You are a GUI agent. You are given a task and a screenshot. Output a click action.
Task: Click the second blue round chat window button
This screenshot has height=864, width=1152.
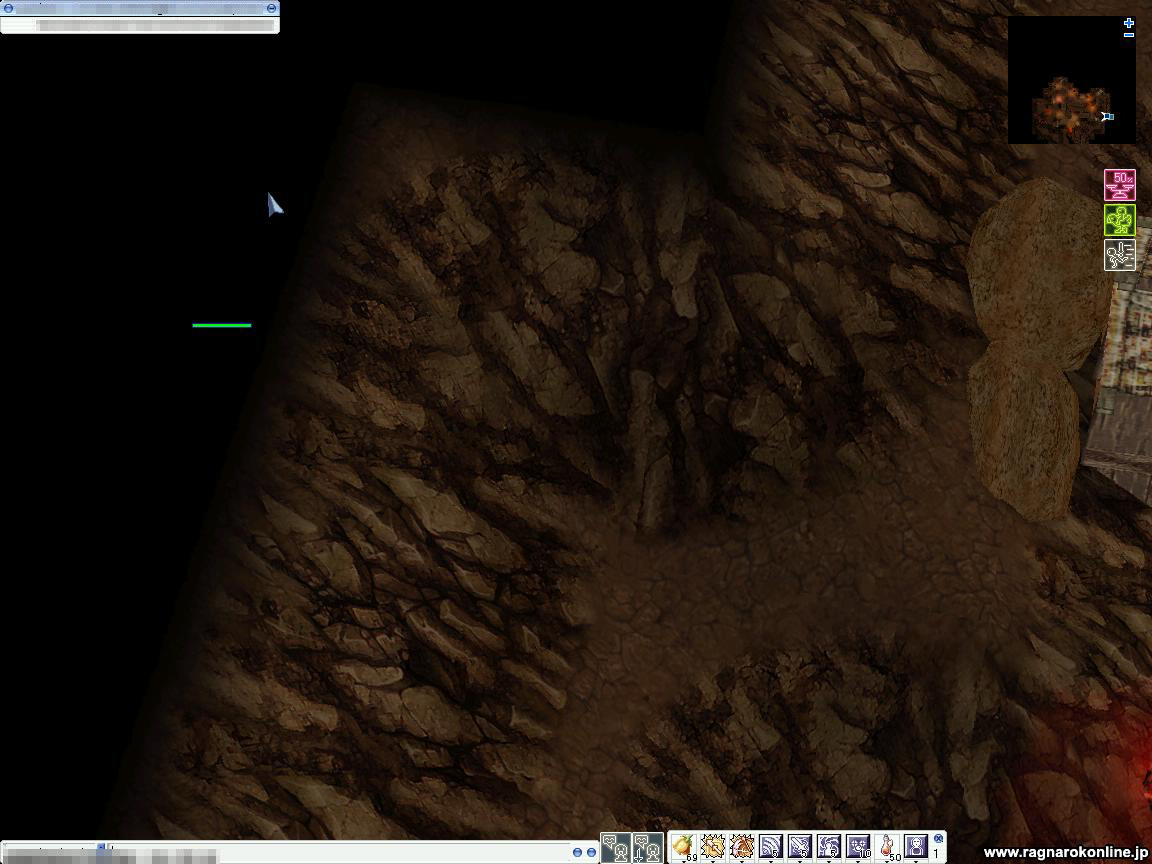pos(591,852)
